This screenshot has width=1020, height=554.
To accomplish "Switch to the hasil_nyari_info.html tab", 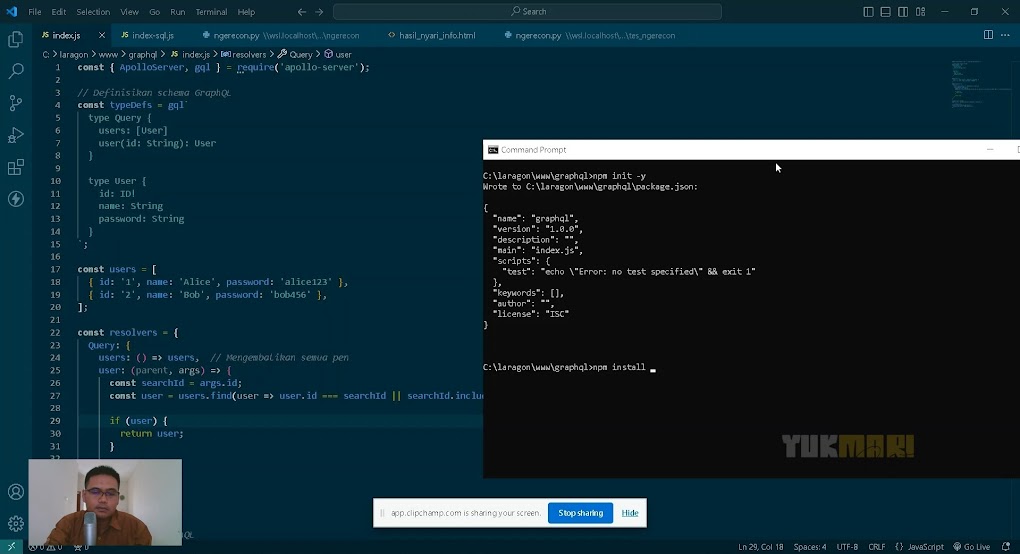I will [431, 35].
